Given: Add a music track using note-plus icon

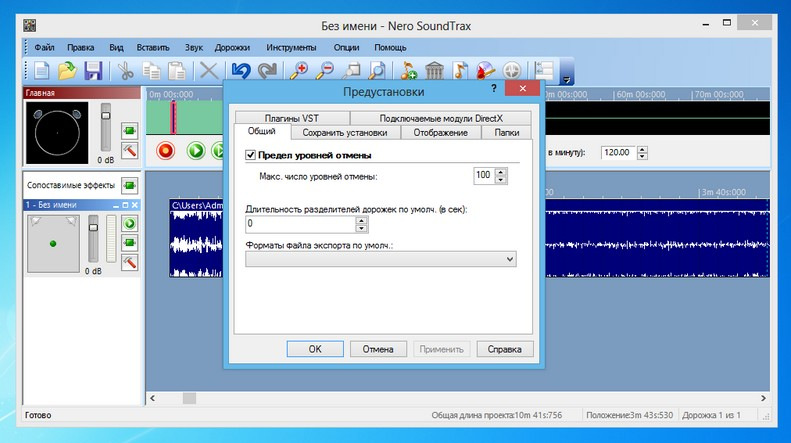Looking at the screenshot, I should point(408,71).
